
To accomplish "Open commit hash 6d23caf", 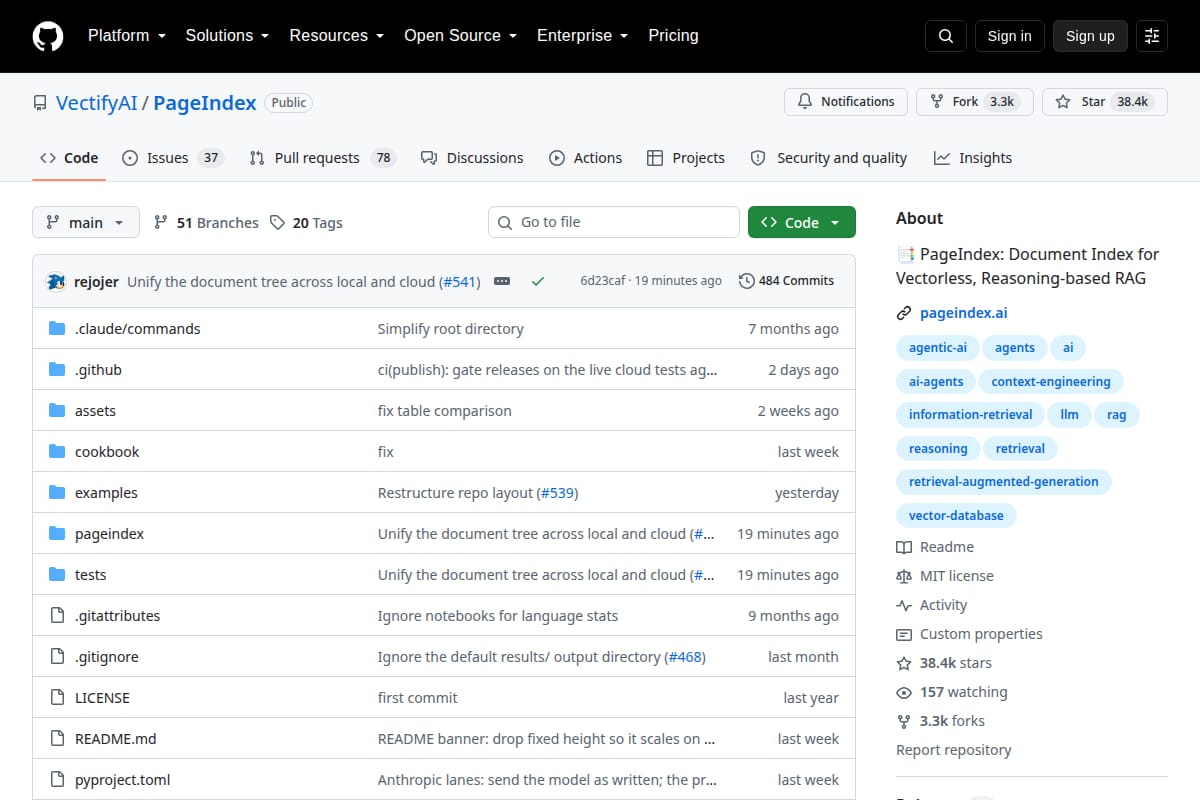I will click(x=603, y=281).
